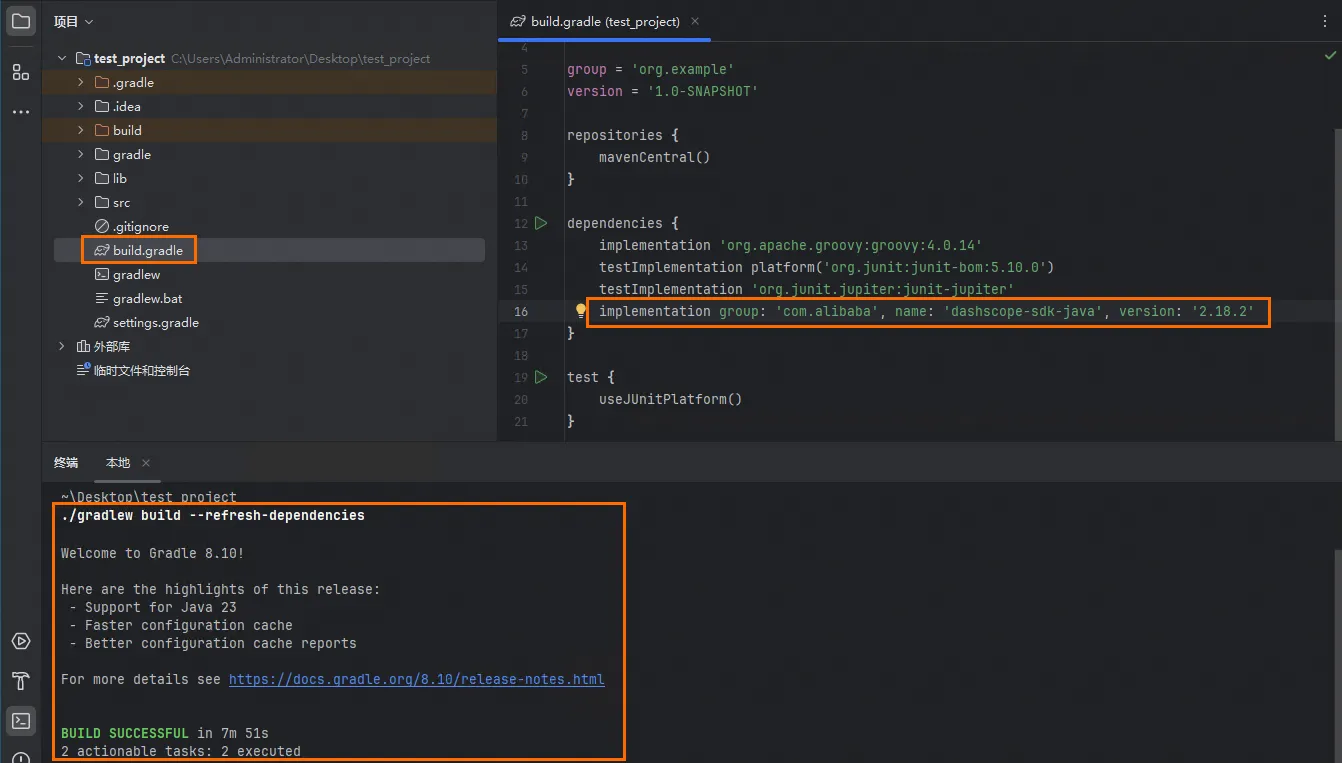Image resolution: width=1342 pixels, height=763 pixels.
Task: Click the run gutter arrow beside dependencies
Action: coord(541,223)
